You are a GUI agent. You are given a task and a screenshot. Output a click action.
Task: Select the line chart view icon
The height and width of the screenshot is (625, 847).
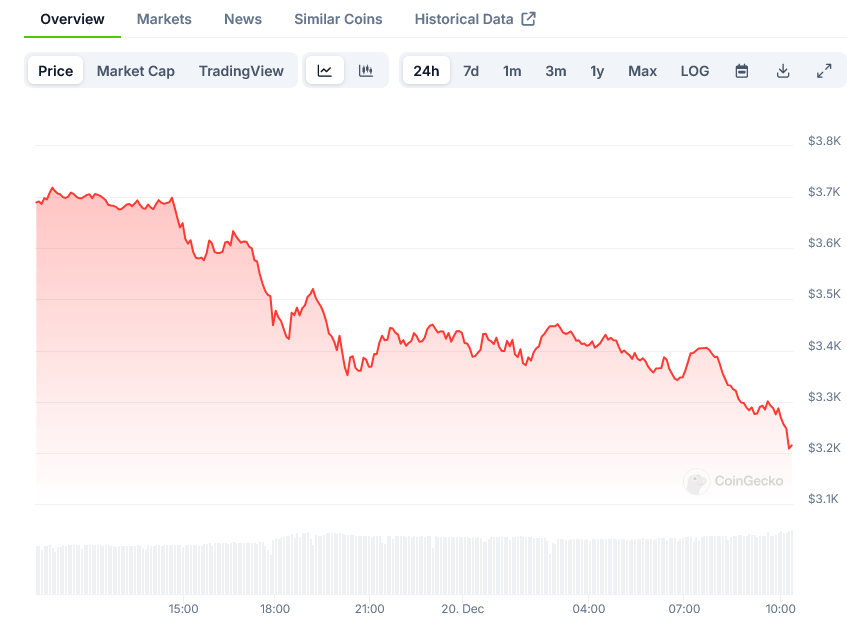[325, 70]
